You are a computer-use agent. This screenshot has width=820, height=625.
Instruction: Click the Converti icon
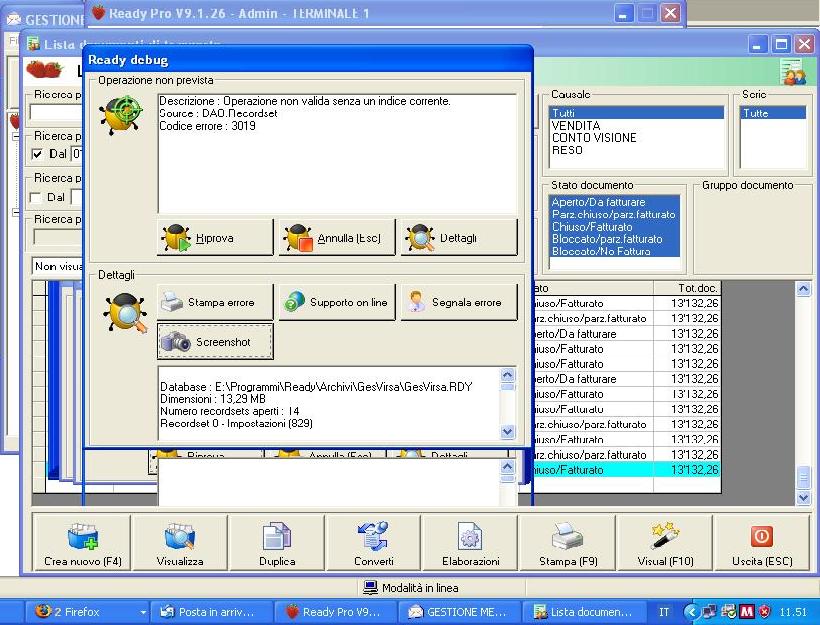tap(373, 536)
